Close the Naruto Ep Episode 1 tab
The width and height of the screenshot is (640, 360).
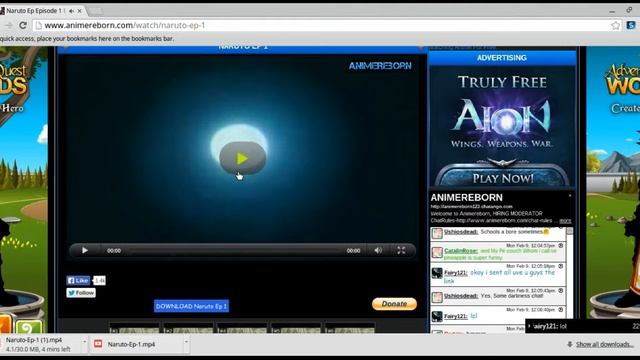tap(80, 11)
